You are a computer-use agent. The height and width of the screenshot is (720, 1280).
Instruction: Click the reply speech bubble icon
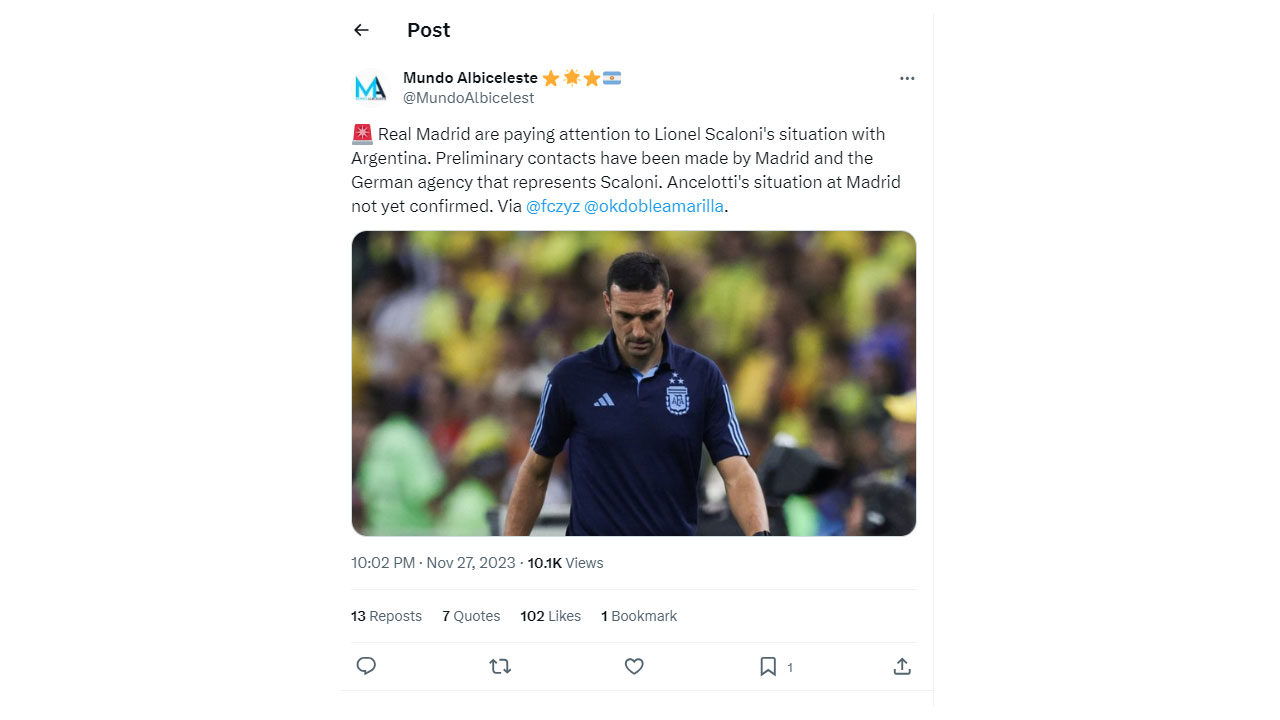[366, 666]
